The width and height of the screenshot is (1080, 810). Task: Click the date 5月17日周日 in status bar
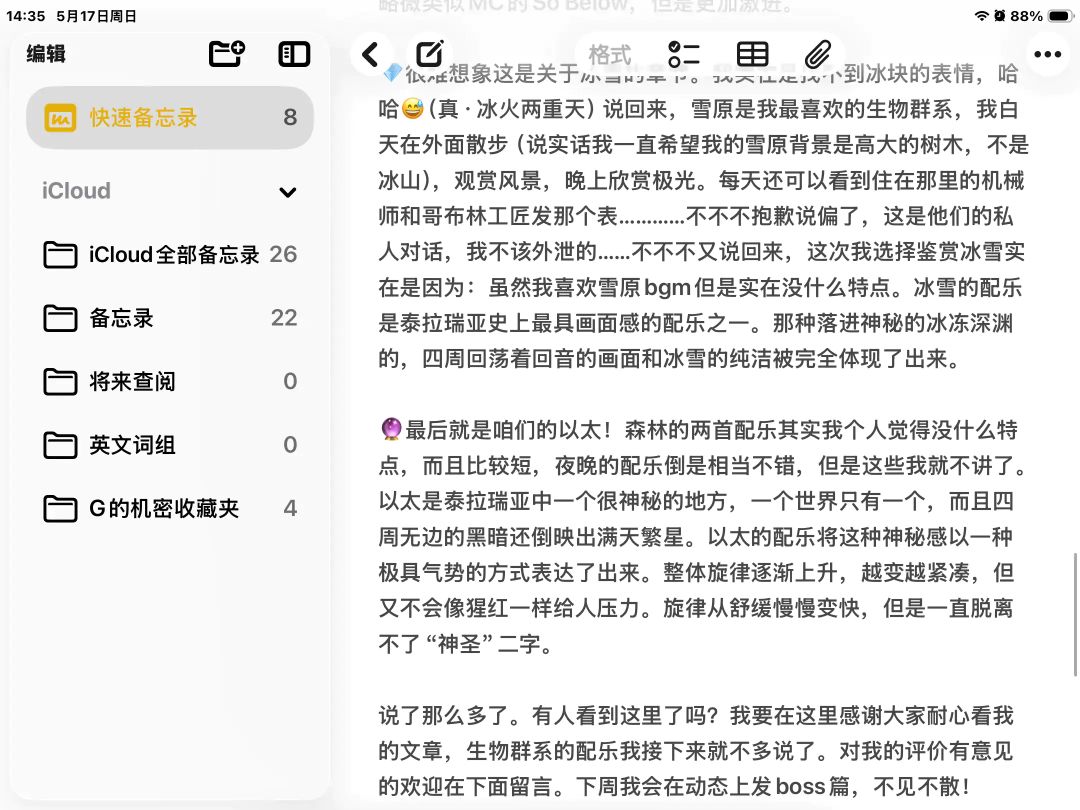(96, 16)
